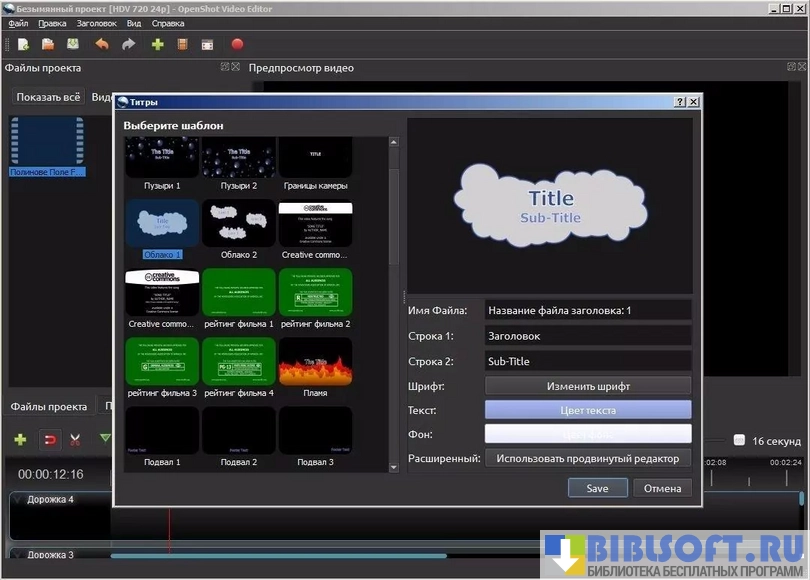Click the Undo arrow icon

point(101,44)
